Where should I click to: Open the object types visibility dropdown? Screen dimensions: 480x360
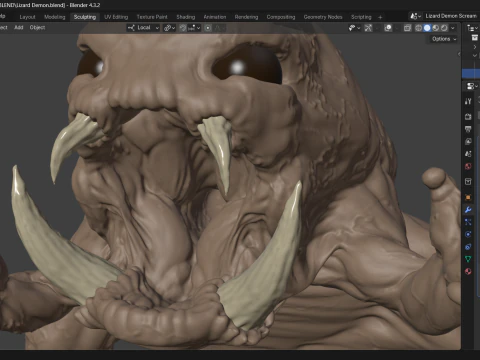[x=354, y=28]
